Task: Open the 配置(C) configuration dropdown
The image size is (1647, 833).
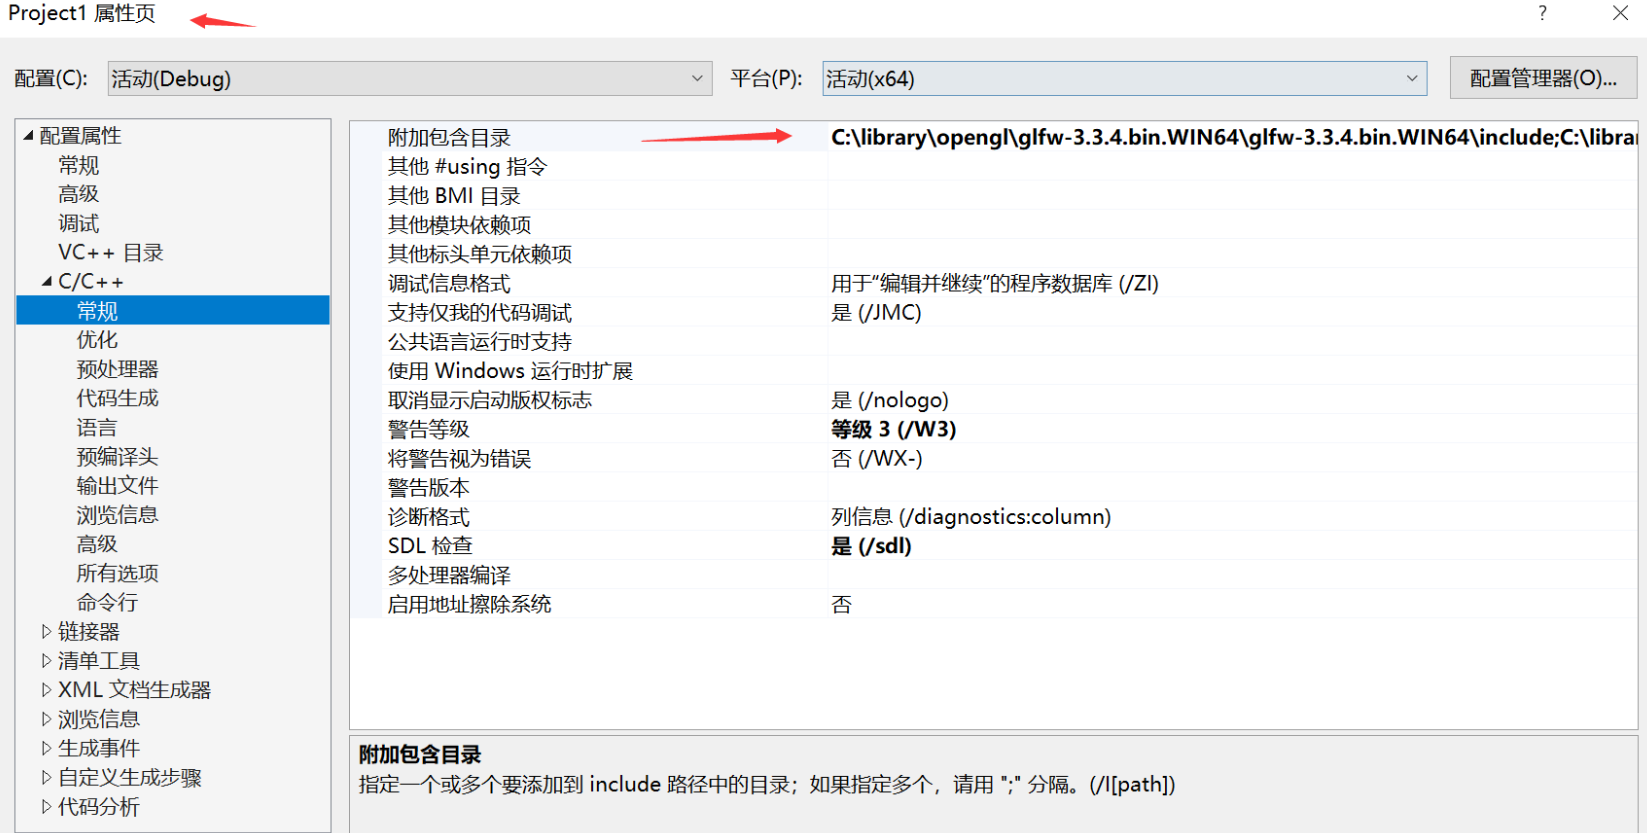Action: click(410, 79)
